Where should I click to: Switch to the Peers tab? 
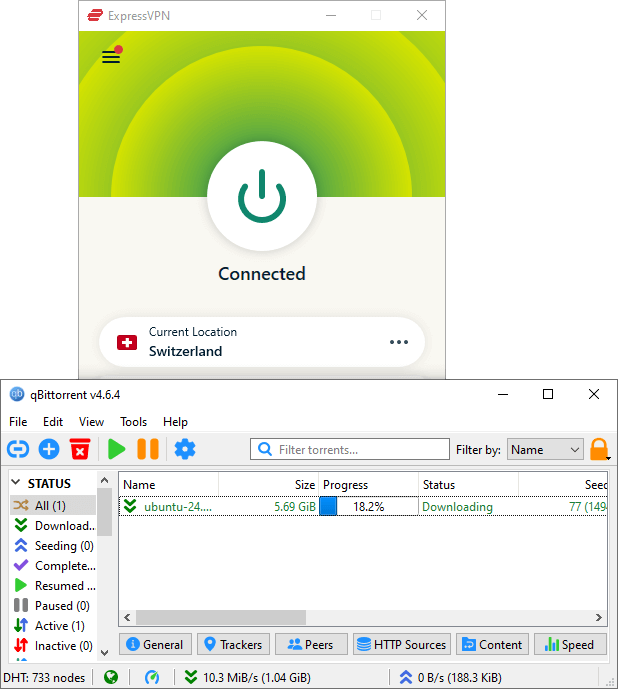[311, 645]
